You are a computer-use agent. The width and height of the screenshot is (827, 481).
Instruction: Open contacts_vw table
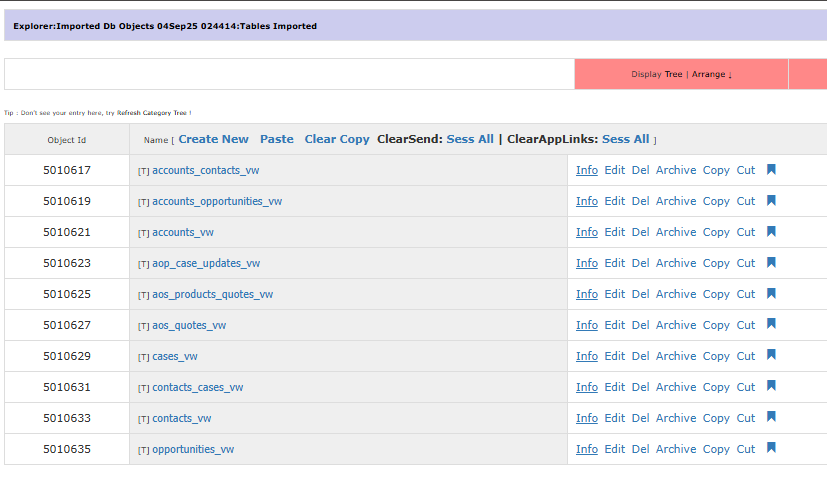click(x=182, y=418)
